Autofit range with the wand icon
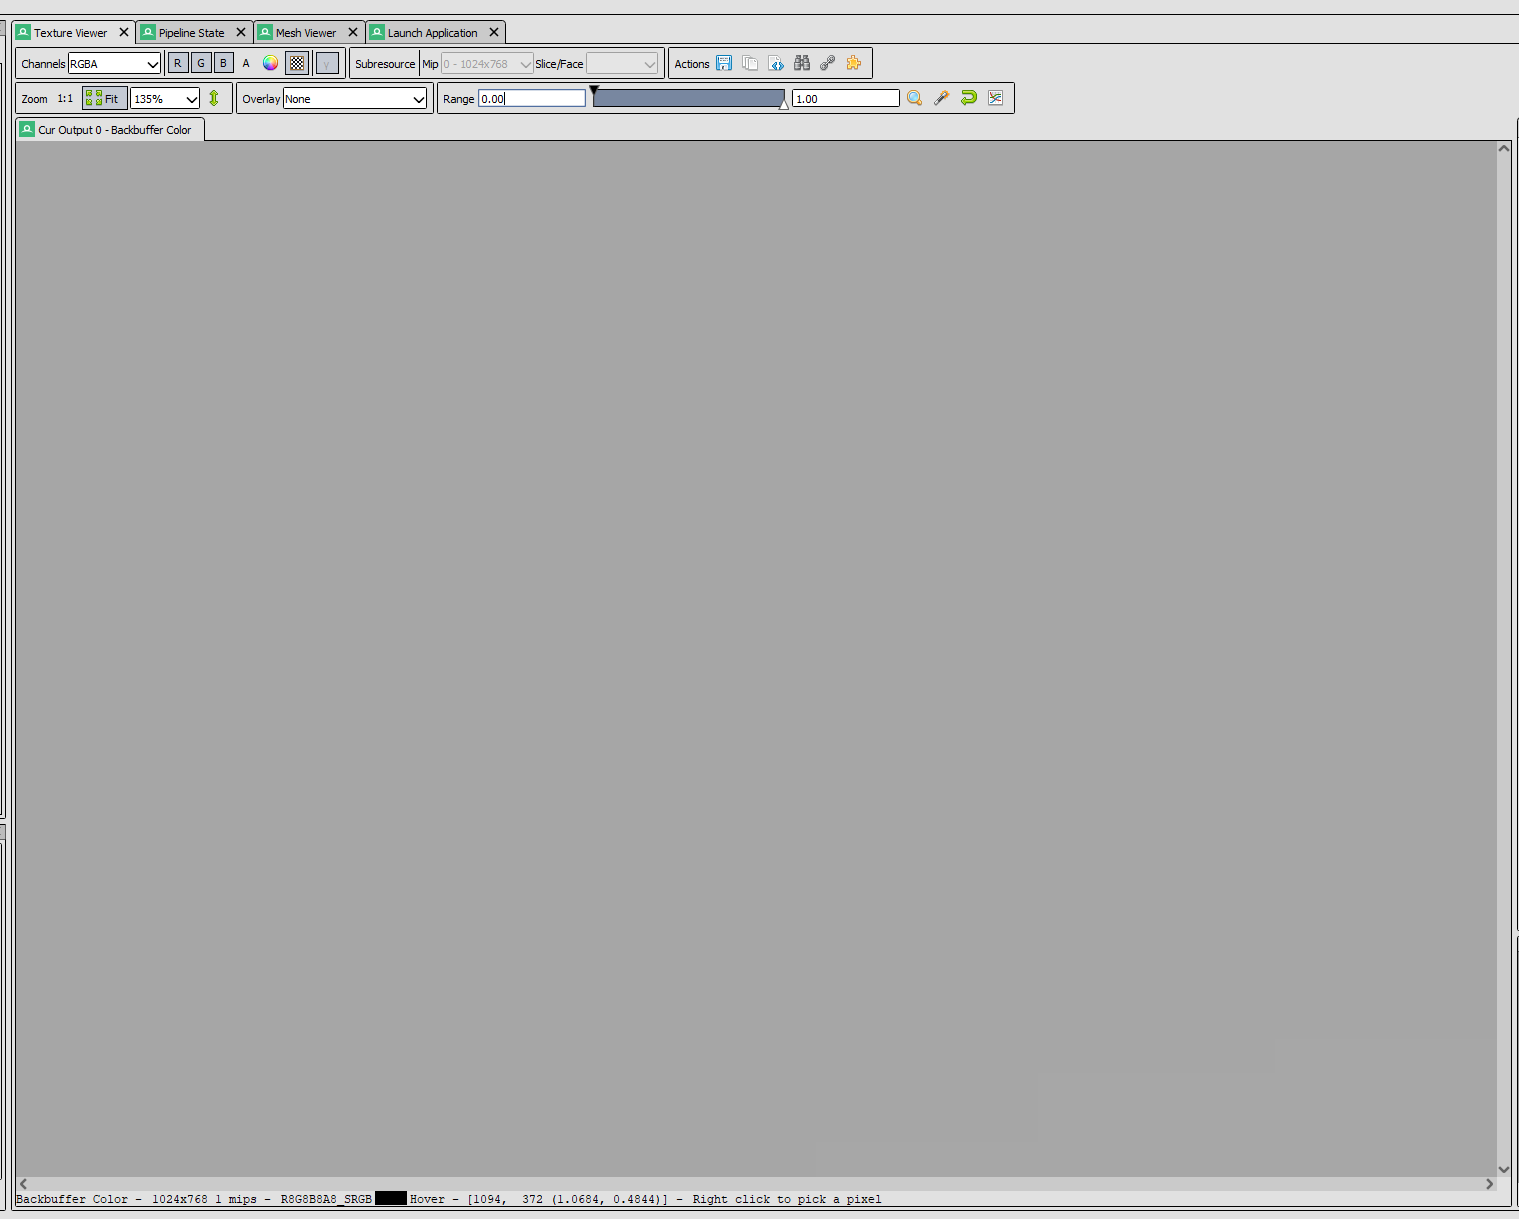Image resolution: width=1519 pixels, height=1219 pixels. coord(941,98)
